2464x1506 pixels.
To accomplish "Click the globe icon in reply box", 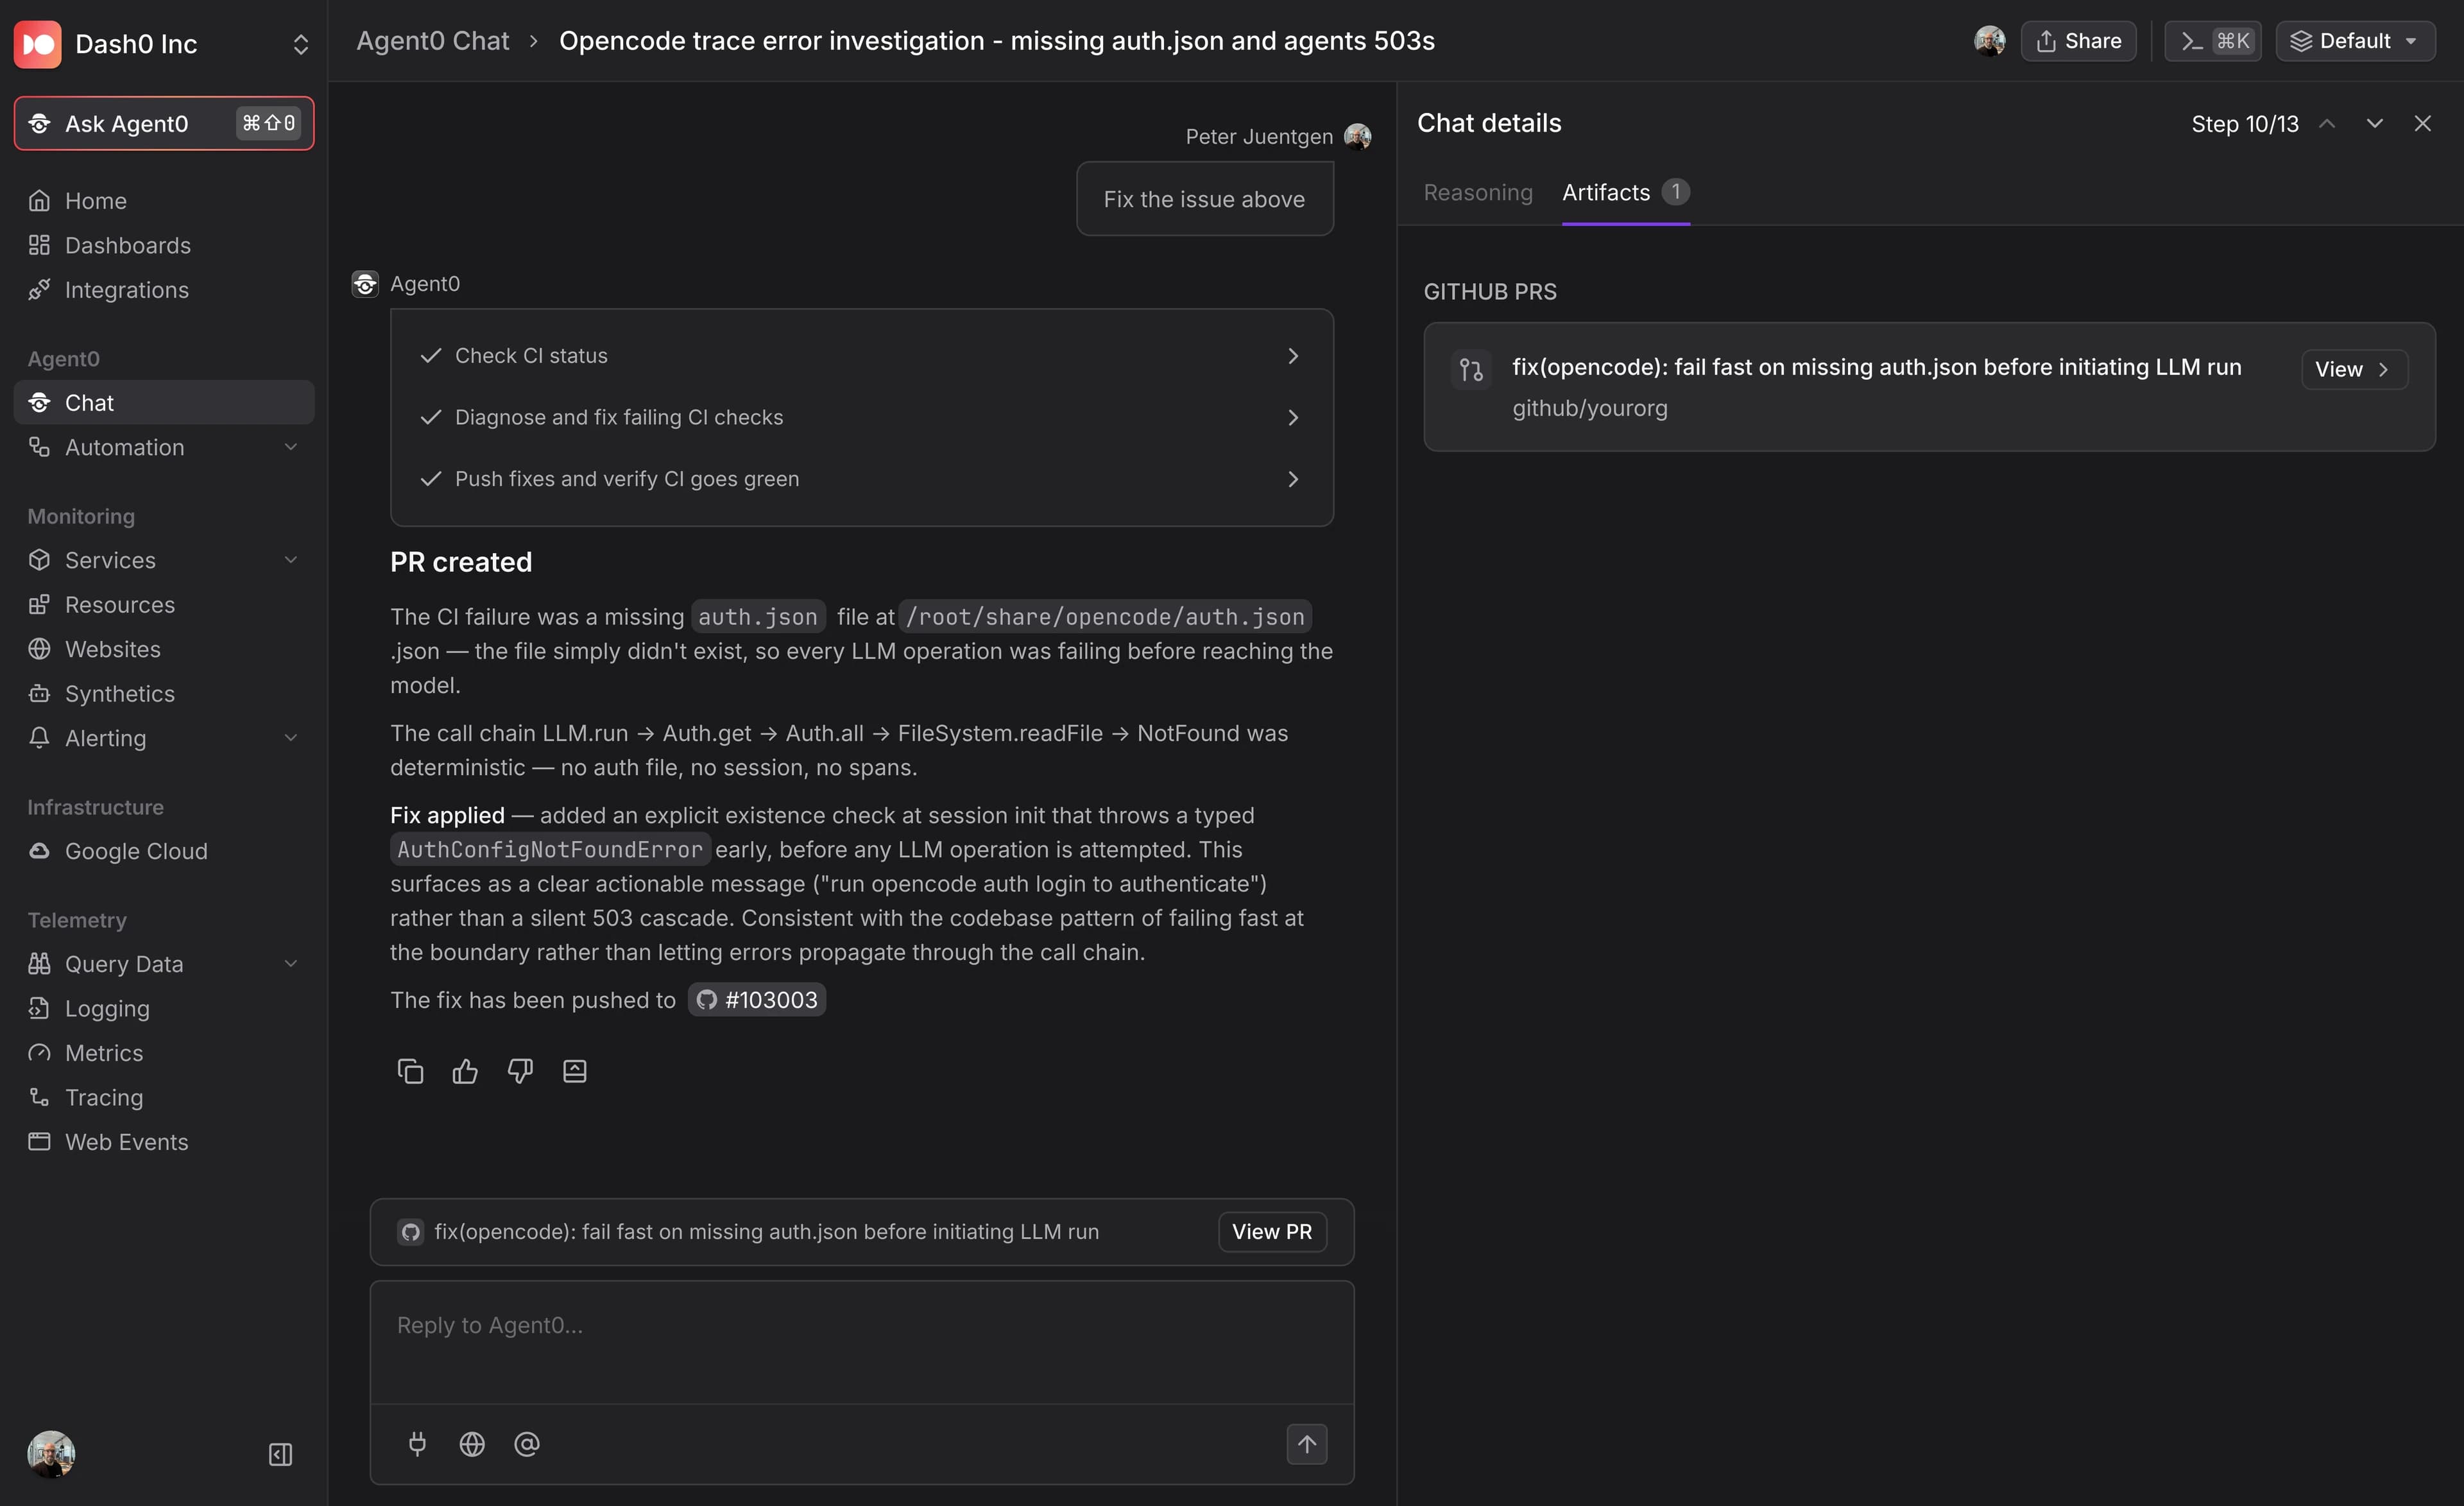I will (x=472, y=1443).
